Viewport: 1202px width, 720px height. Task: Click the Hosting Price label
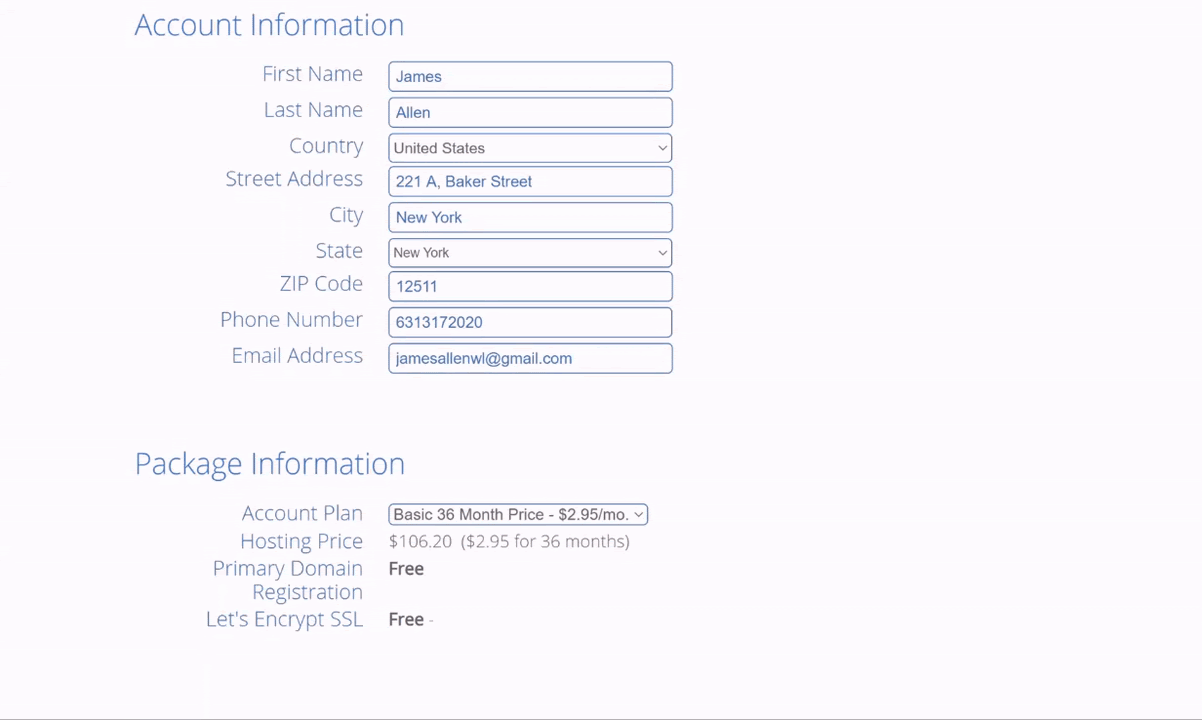pyautogui.click(x=301, y=541)
